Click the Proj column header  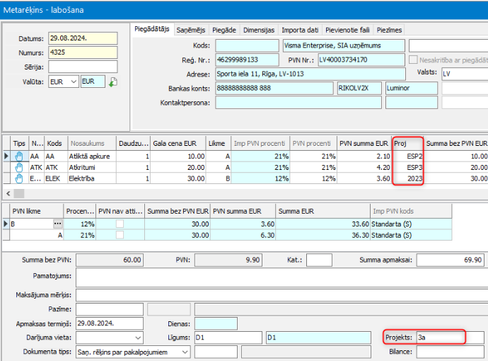click(x=408, y=144)
